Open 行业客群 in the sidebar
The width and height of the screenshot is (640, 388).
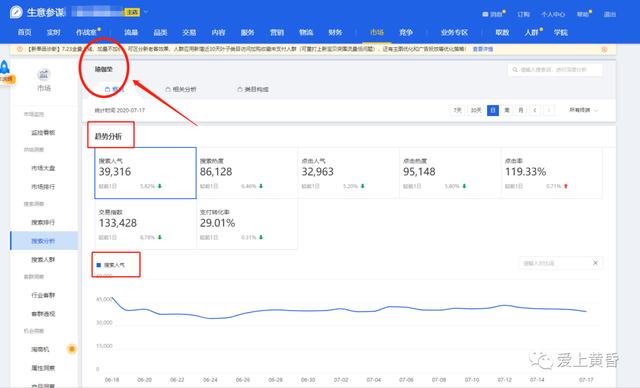[43, 295]
